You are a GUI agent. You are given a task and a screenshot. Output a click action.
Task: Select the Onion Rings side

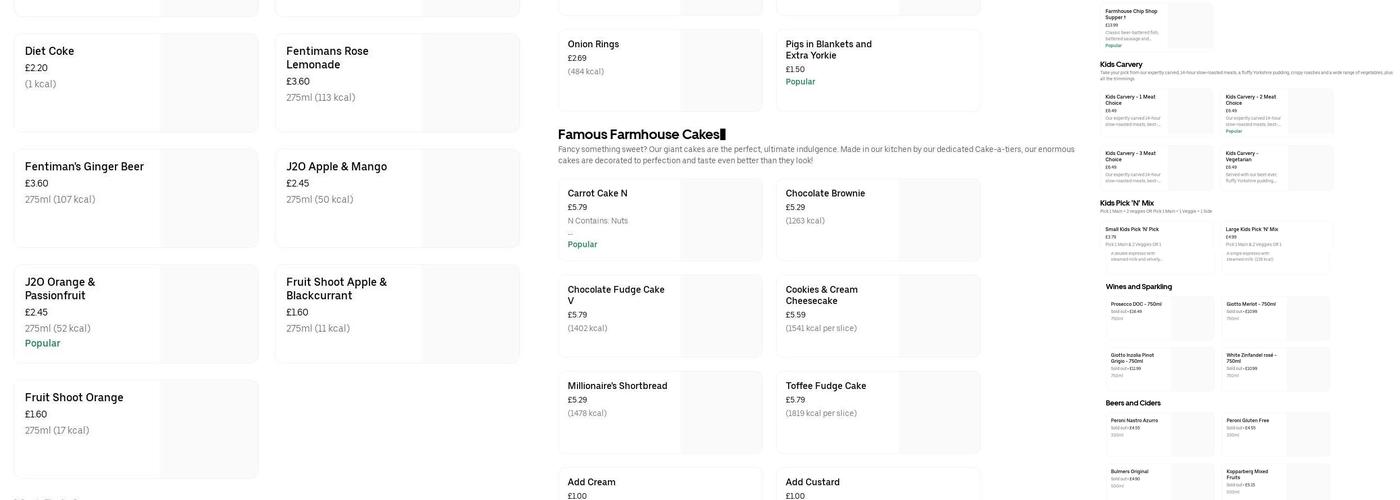coord(659,70)
